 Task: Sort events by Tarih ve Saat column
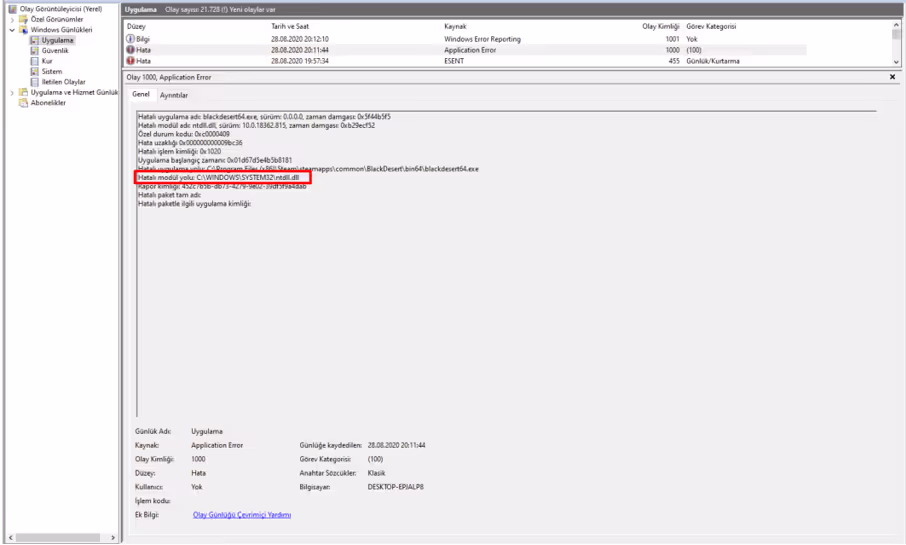[x=290, y=27]
